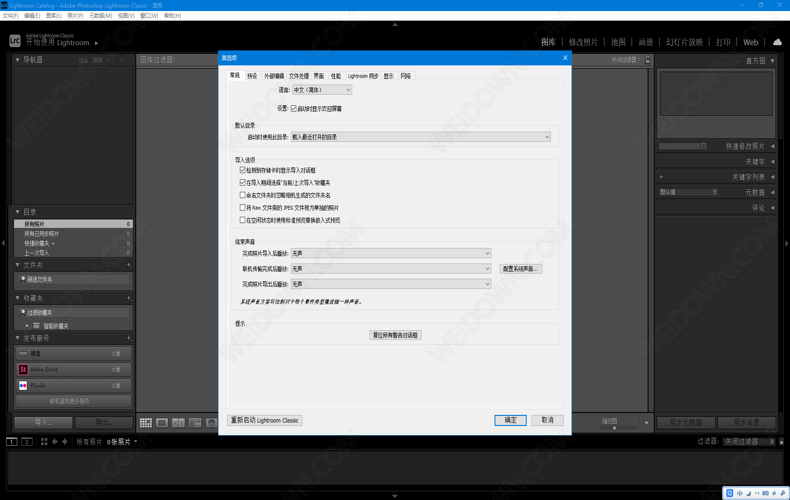
Task: Switch to the 预设 presets tab
Action: point(252,76)
